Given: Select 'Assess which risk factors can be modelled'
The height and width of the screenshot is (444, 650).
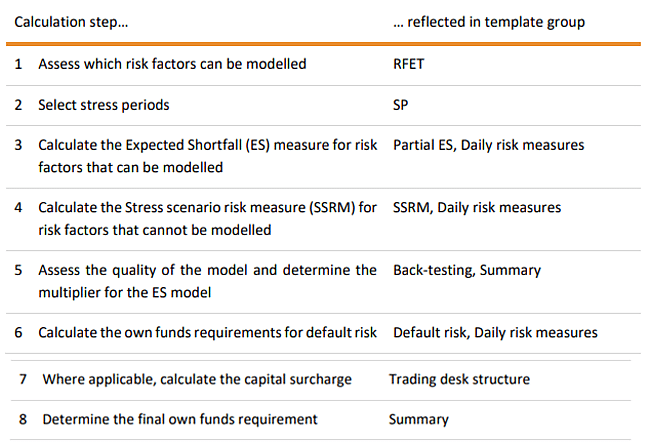Looking at the screenshot, I should click(x=172, y=64).
